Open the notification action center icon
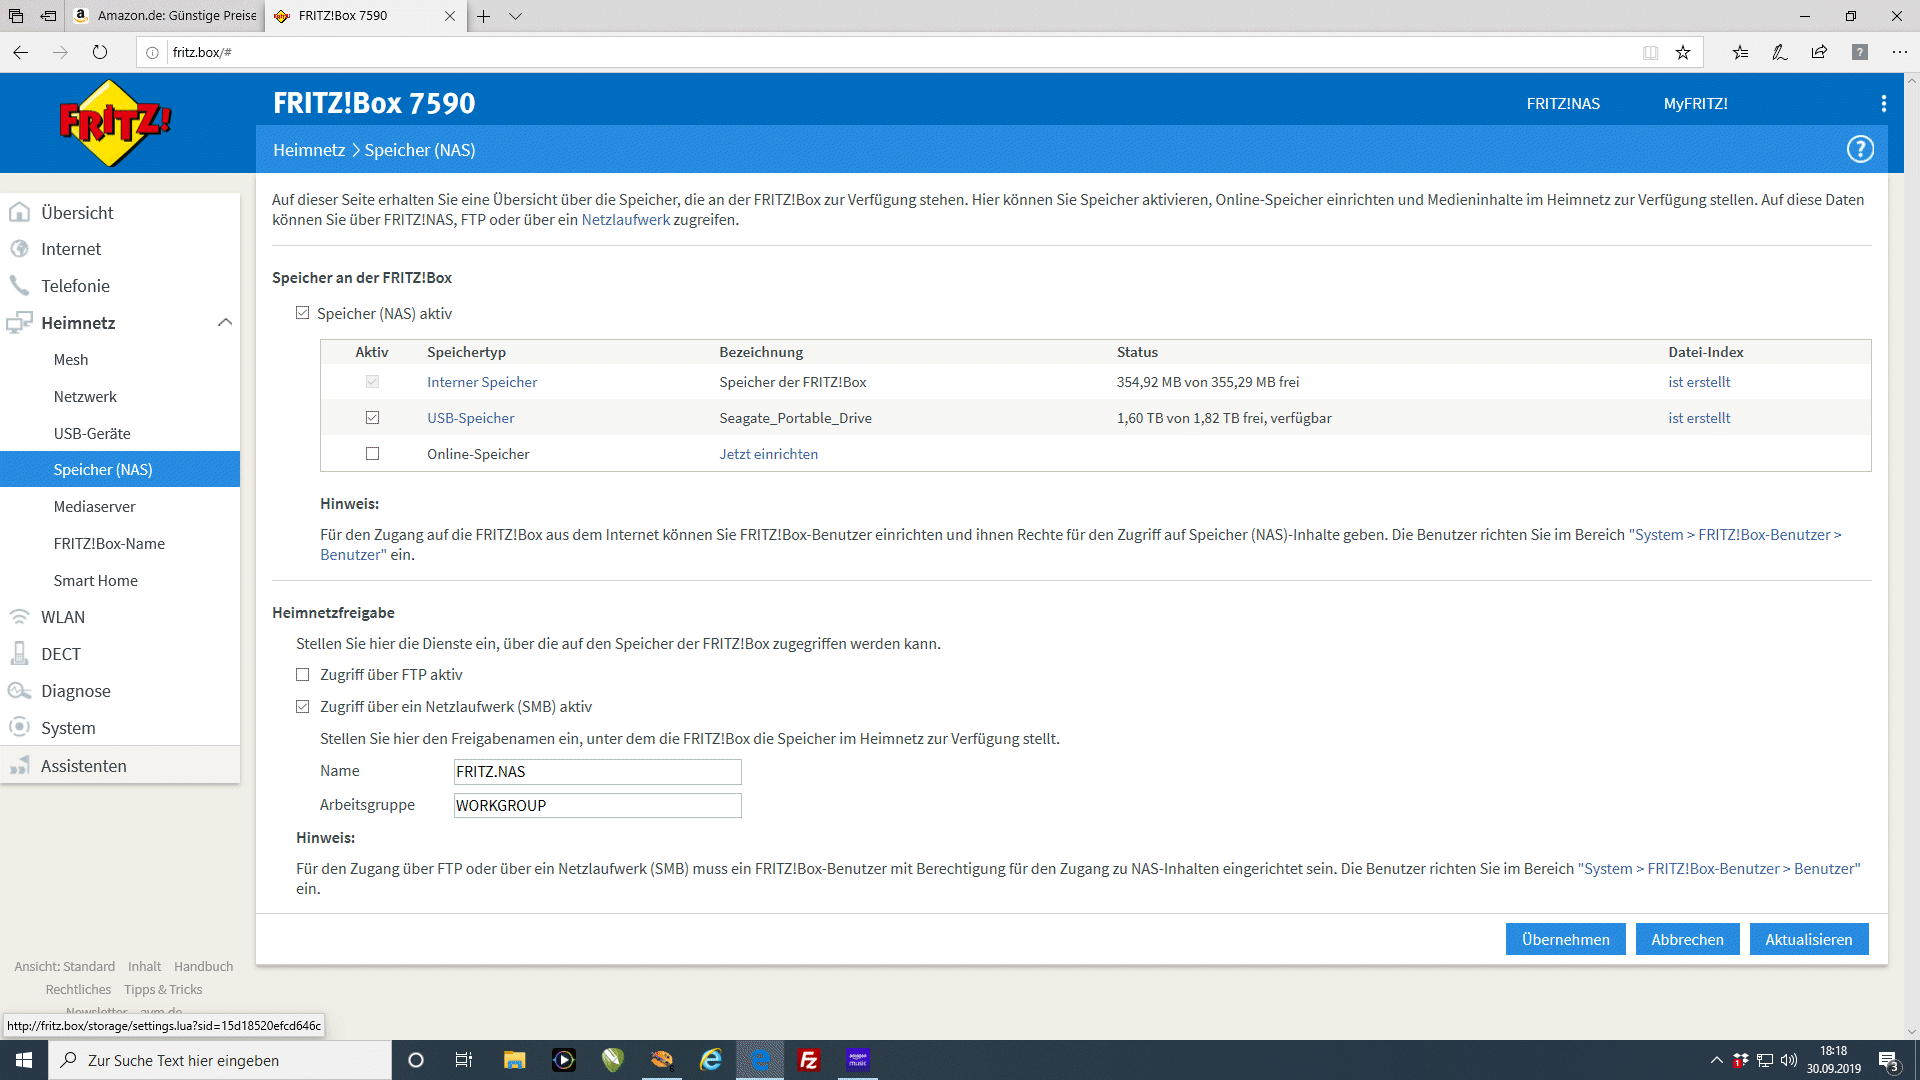The height and width of the screenshot is (1080, 1920). [x=1888, y=1060]
